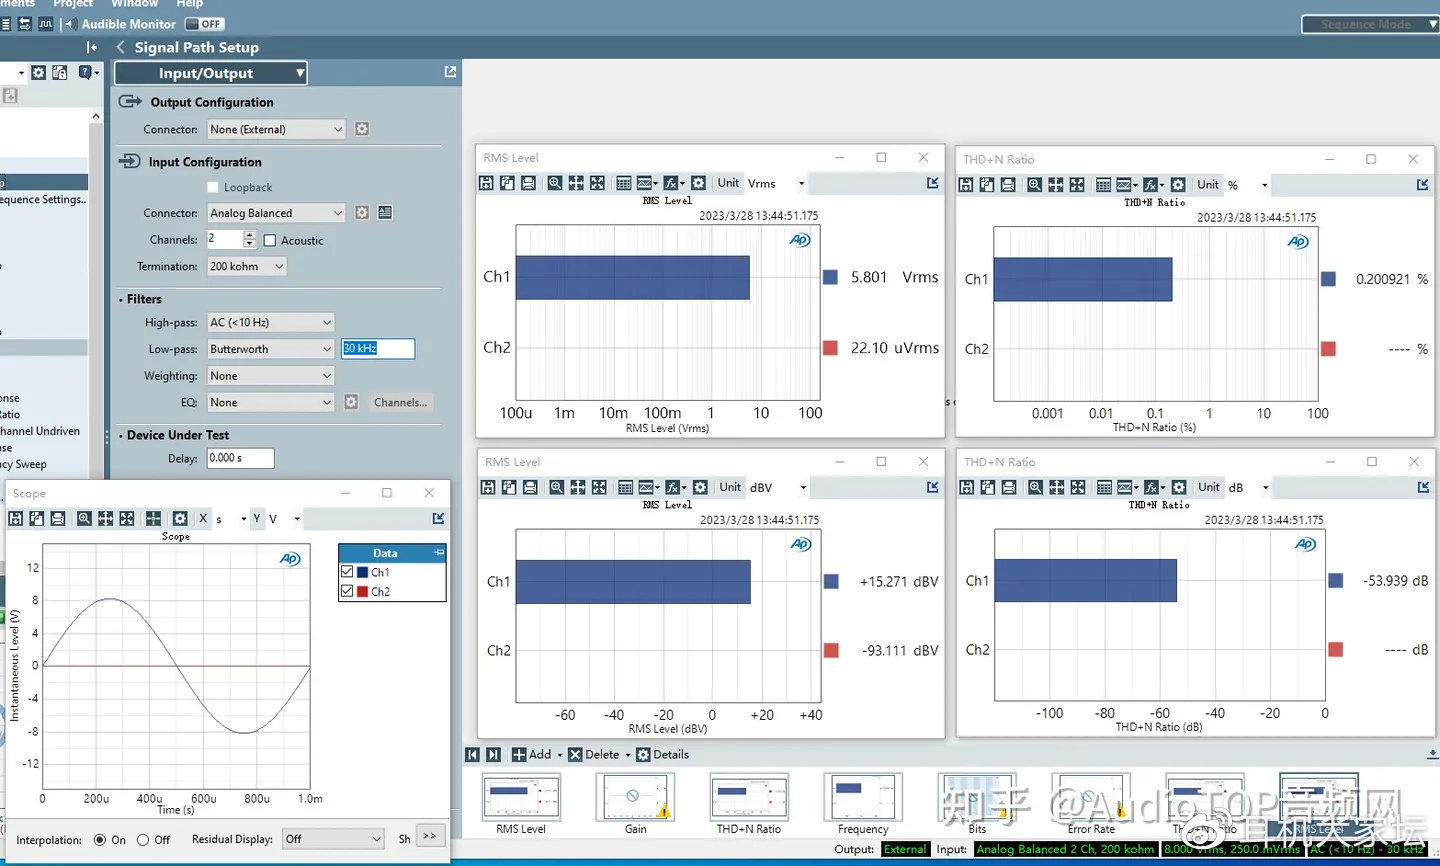Click the gear icon next to the EQ dropdown
1440x866 pixels.
[351, 402]
